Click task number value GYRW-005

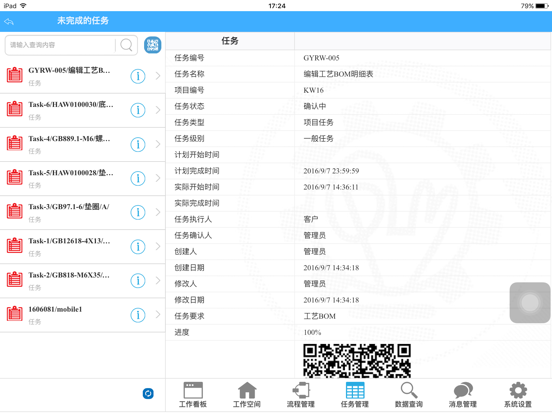[321, 58]
